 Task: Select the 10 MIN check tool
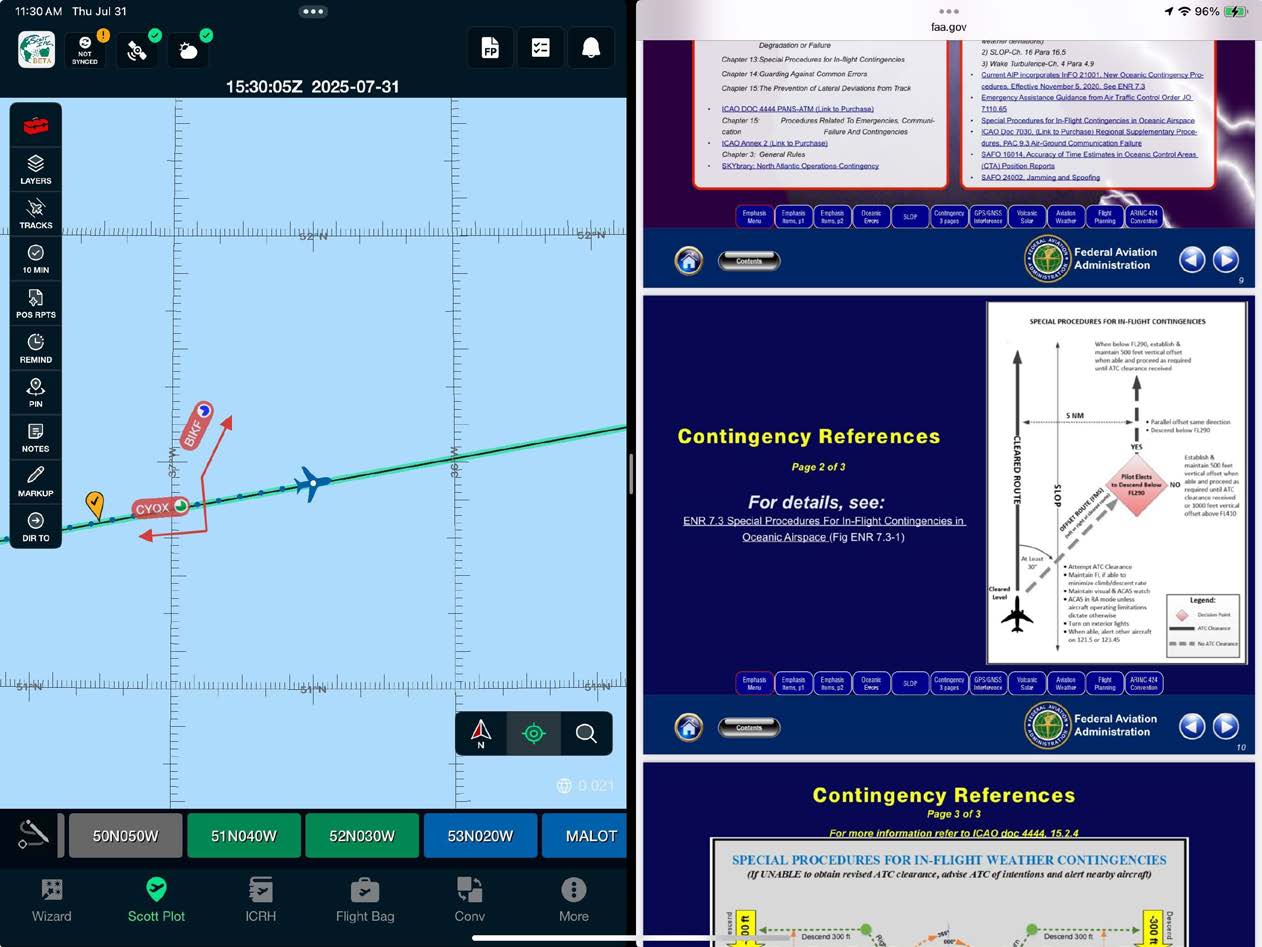(36, 259)
